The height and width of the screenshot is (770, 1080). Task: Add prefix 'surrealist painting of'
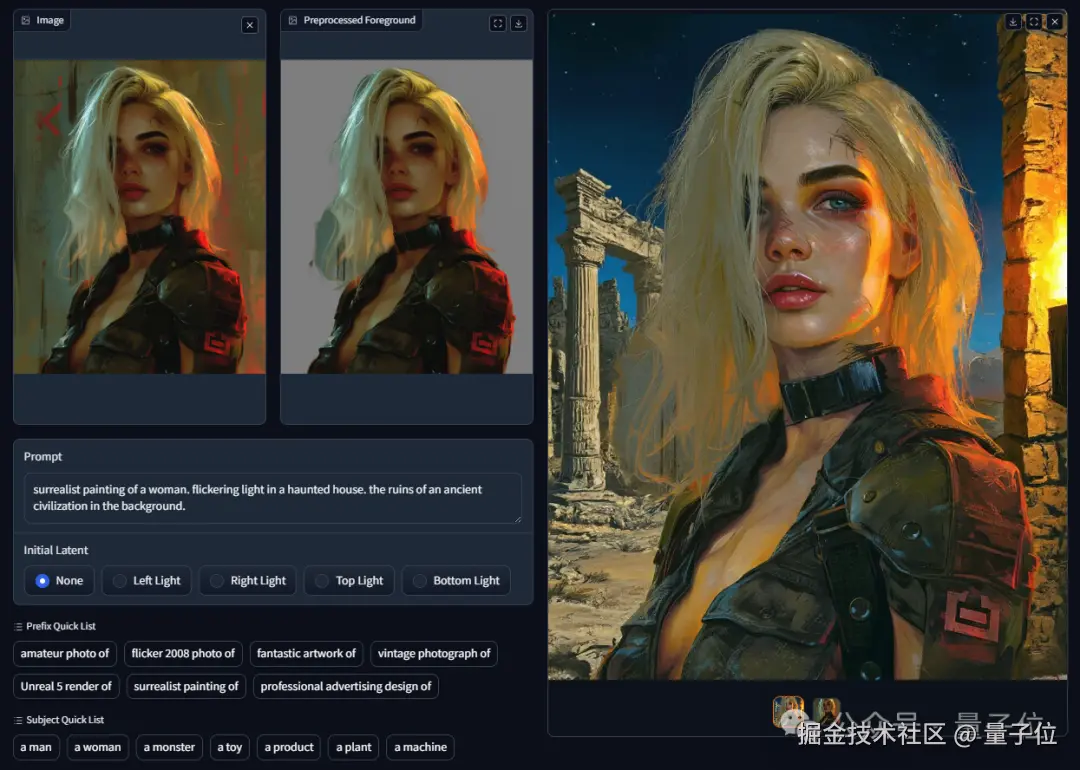coord(186,687)
